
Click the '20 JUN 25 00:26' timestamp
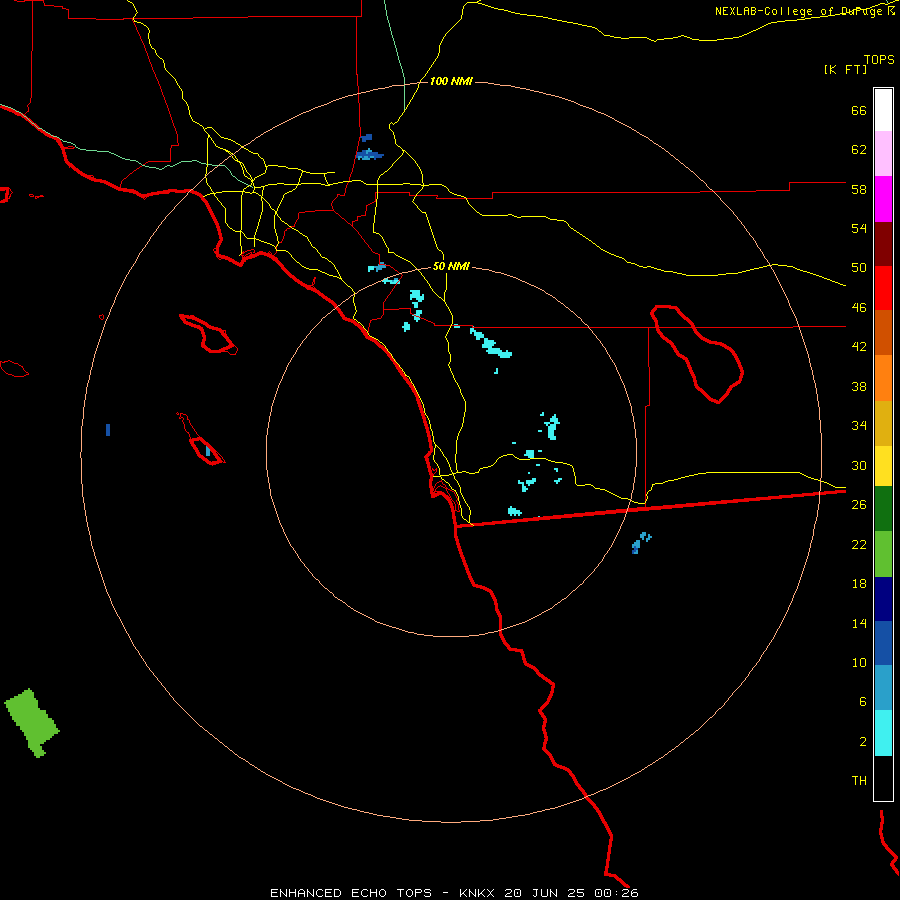(x=571, y=893)
